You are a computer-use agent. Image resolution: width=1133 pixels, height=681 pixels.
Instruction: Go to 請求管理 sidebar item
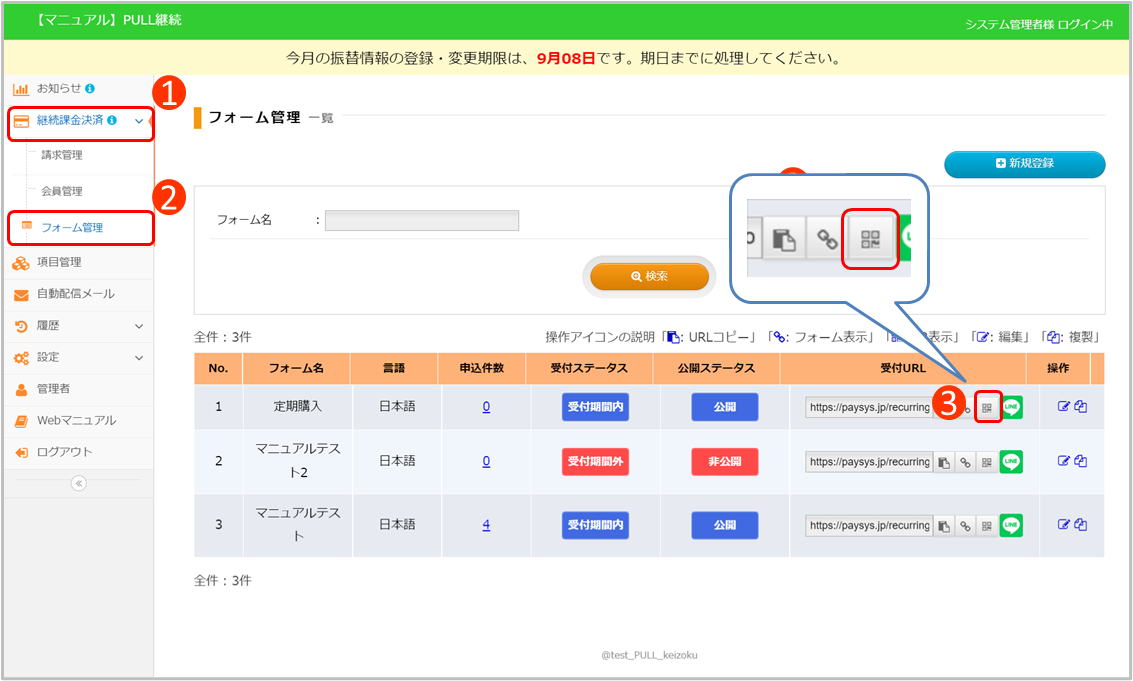click(62, 155)
